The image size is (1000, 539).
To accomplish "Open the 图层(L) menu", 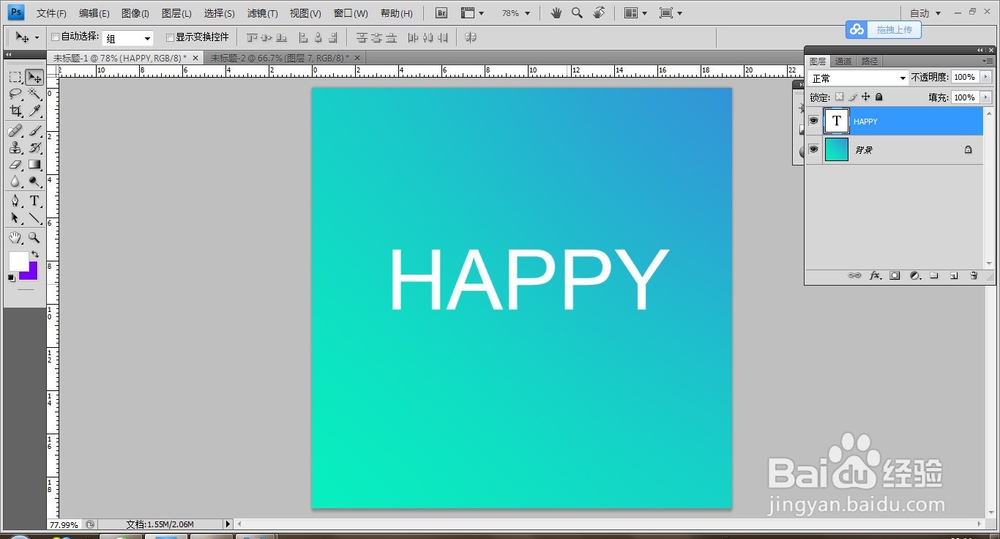I will click(176, 13).
